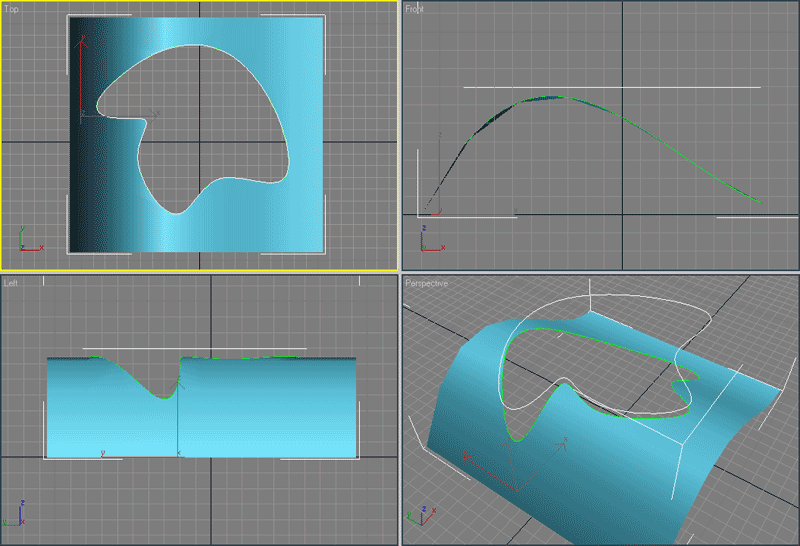Open the Perspective viewport label menu
Screen dimensions: 800x546
click(x=426, y=284)
